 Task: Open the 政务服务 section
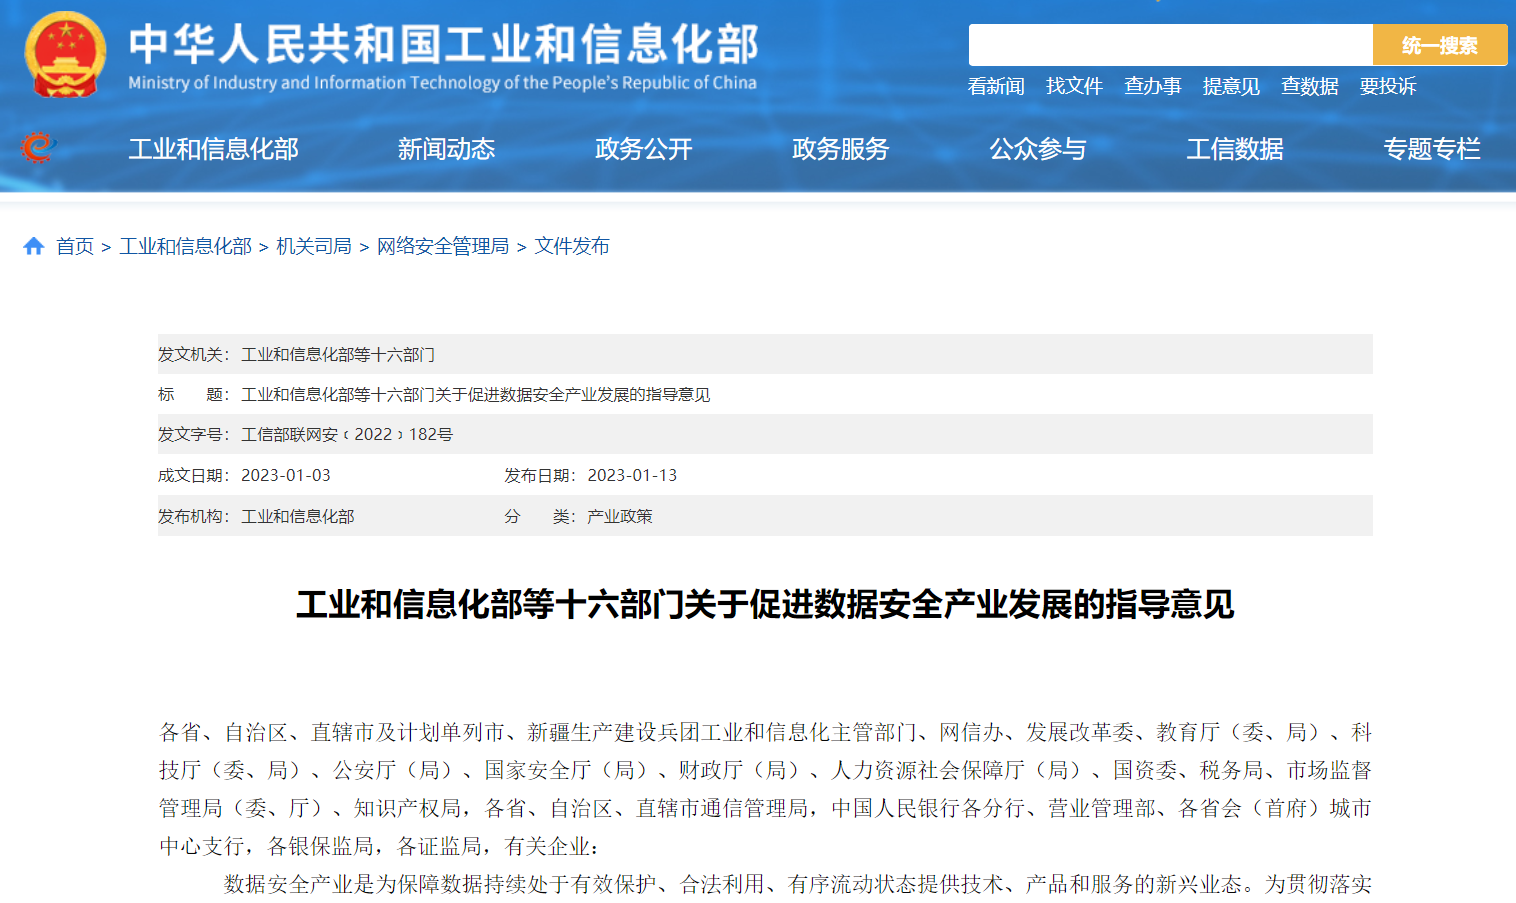[840, 149]
